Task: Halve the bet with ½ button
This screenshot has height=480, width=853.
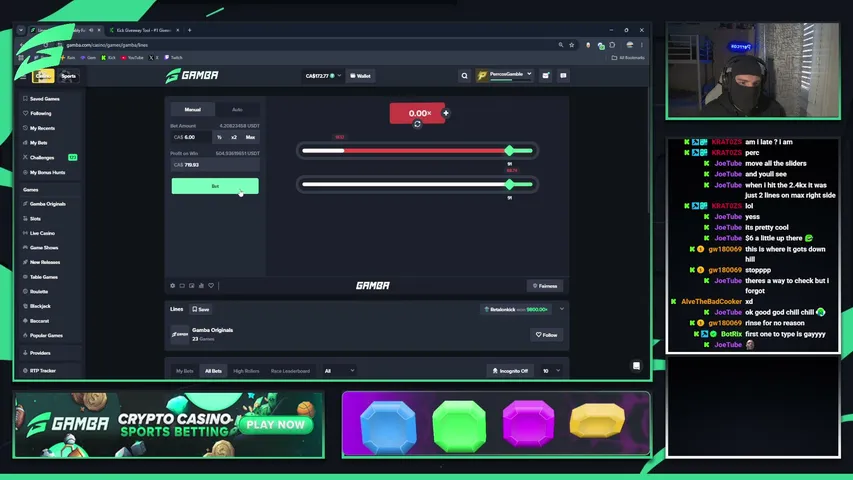Action: tap(219, 137)
